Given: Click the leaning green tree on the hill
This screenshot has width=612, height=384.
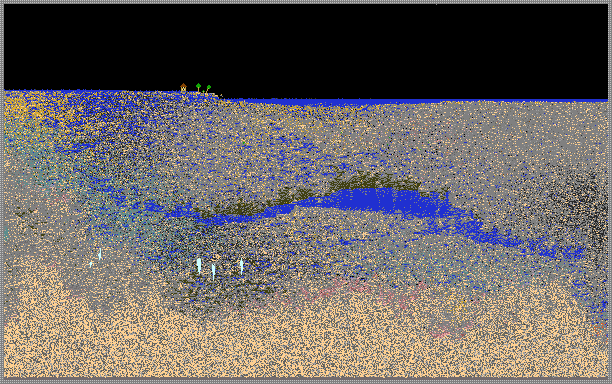Looking at the screenshot, I should point(208,89).
